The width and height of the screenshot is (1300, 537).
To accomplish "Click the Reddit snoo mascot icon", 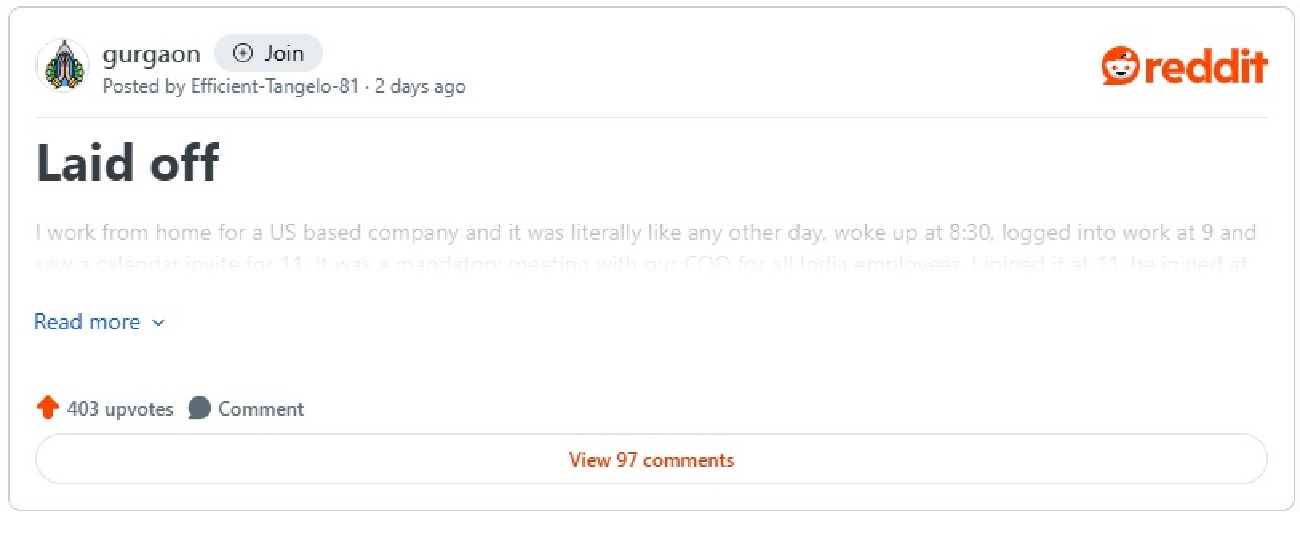I will coord(1120,67).
